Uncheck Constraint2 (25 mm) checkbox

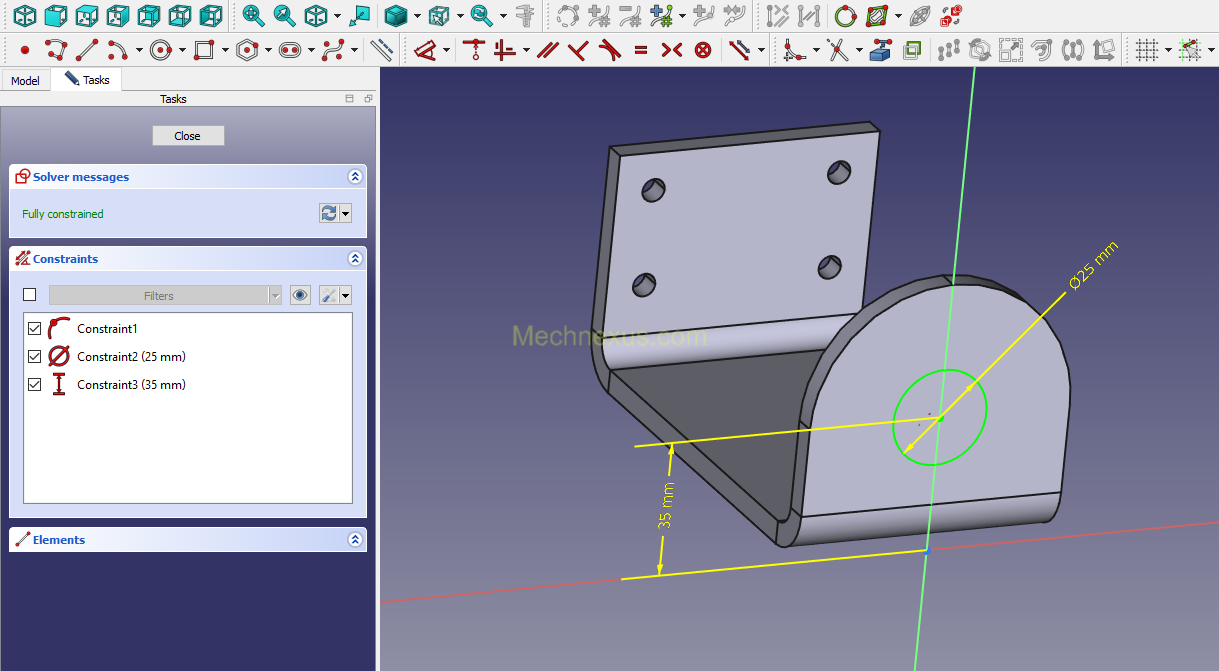[35, 356]
